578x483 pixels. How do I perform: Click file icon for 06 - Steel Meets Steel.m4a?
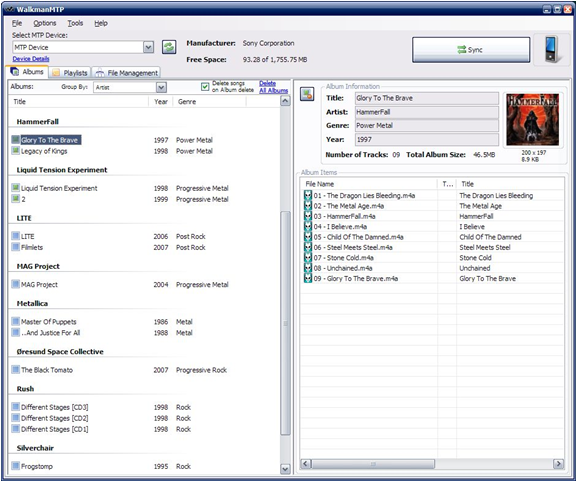[x=307, y=247]
